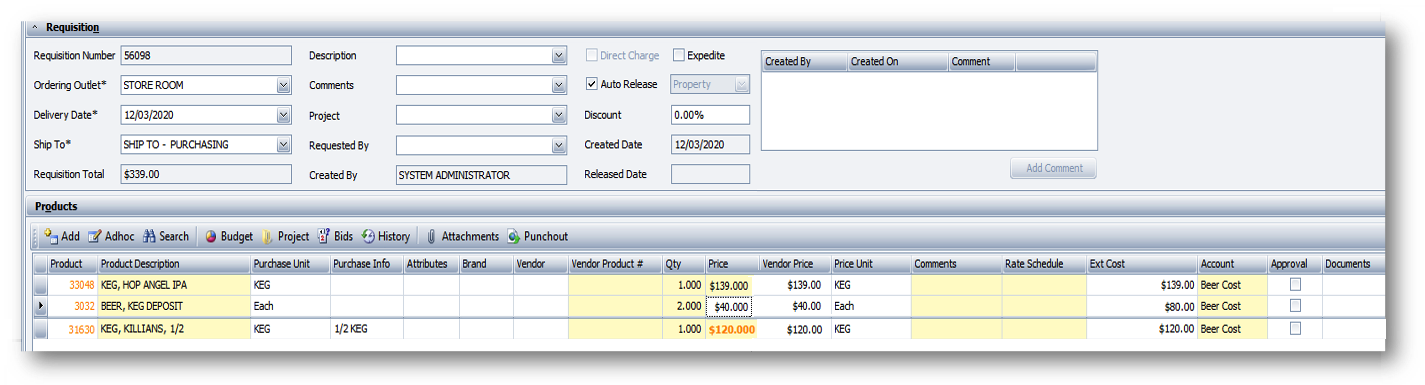Open the Requested By dropdown
1425x385 pixels.
tap(560, 146)
